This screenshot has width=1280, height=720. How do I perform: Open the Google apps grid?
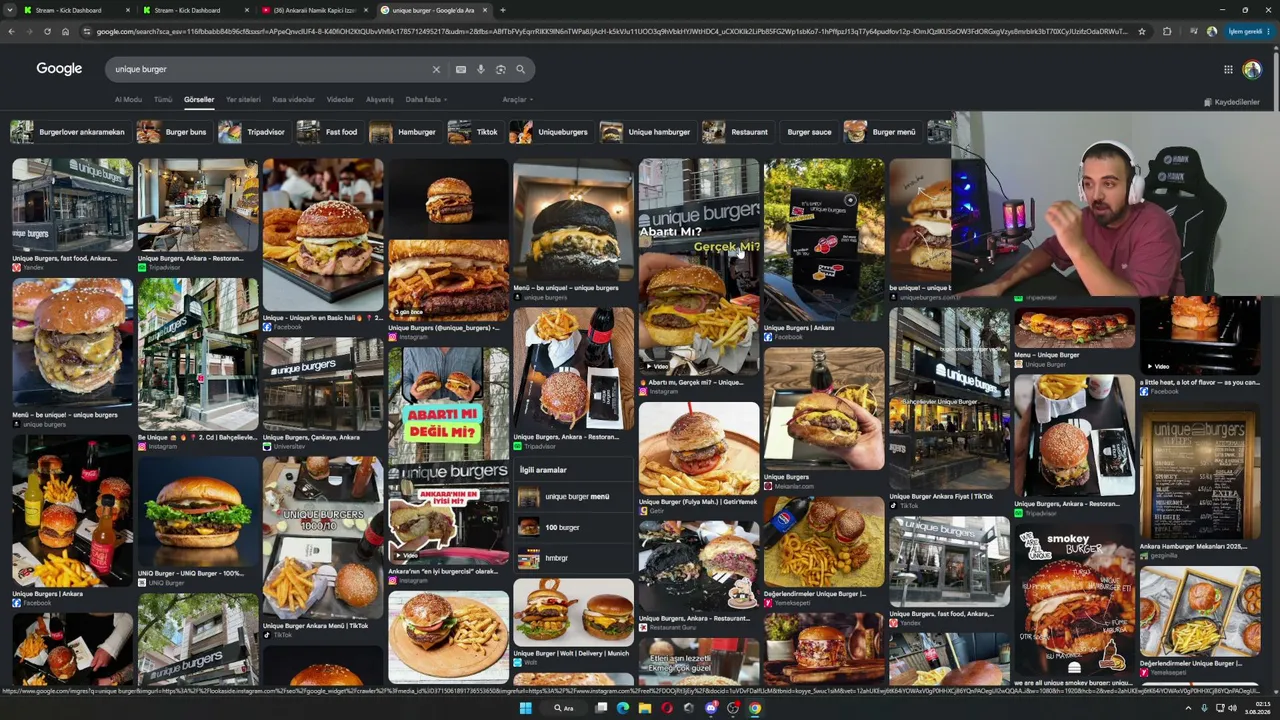[1228, 69]
